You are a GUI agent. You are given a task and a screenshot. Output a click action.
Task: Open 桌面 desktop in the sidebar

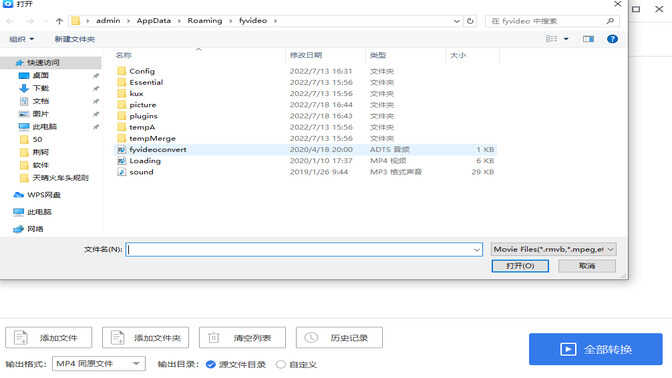[x=40, y=75]
